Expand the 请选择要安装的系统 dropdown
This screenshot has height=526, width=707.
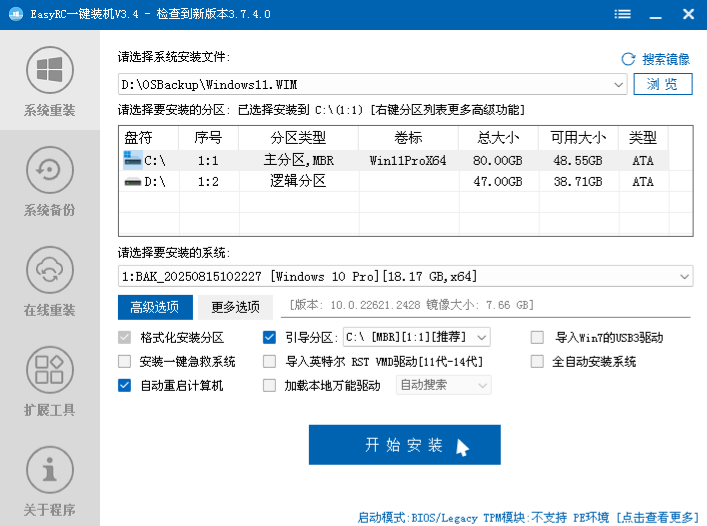684,276
